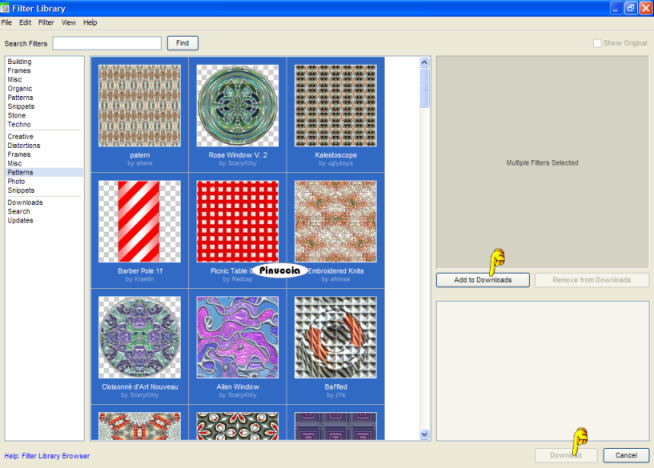Open Updates in the sidebar
654x468 pixels.
coord(20,221)
